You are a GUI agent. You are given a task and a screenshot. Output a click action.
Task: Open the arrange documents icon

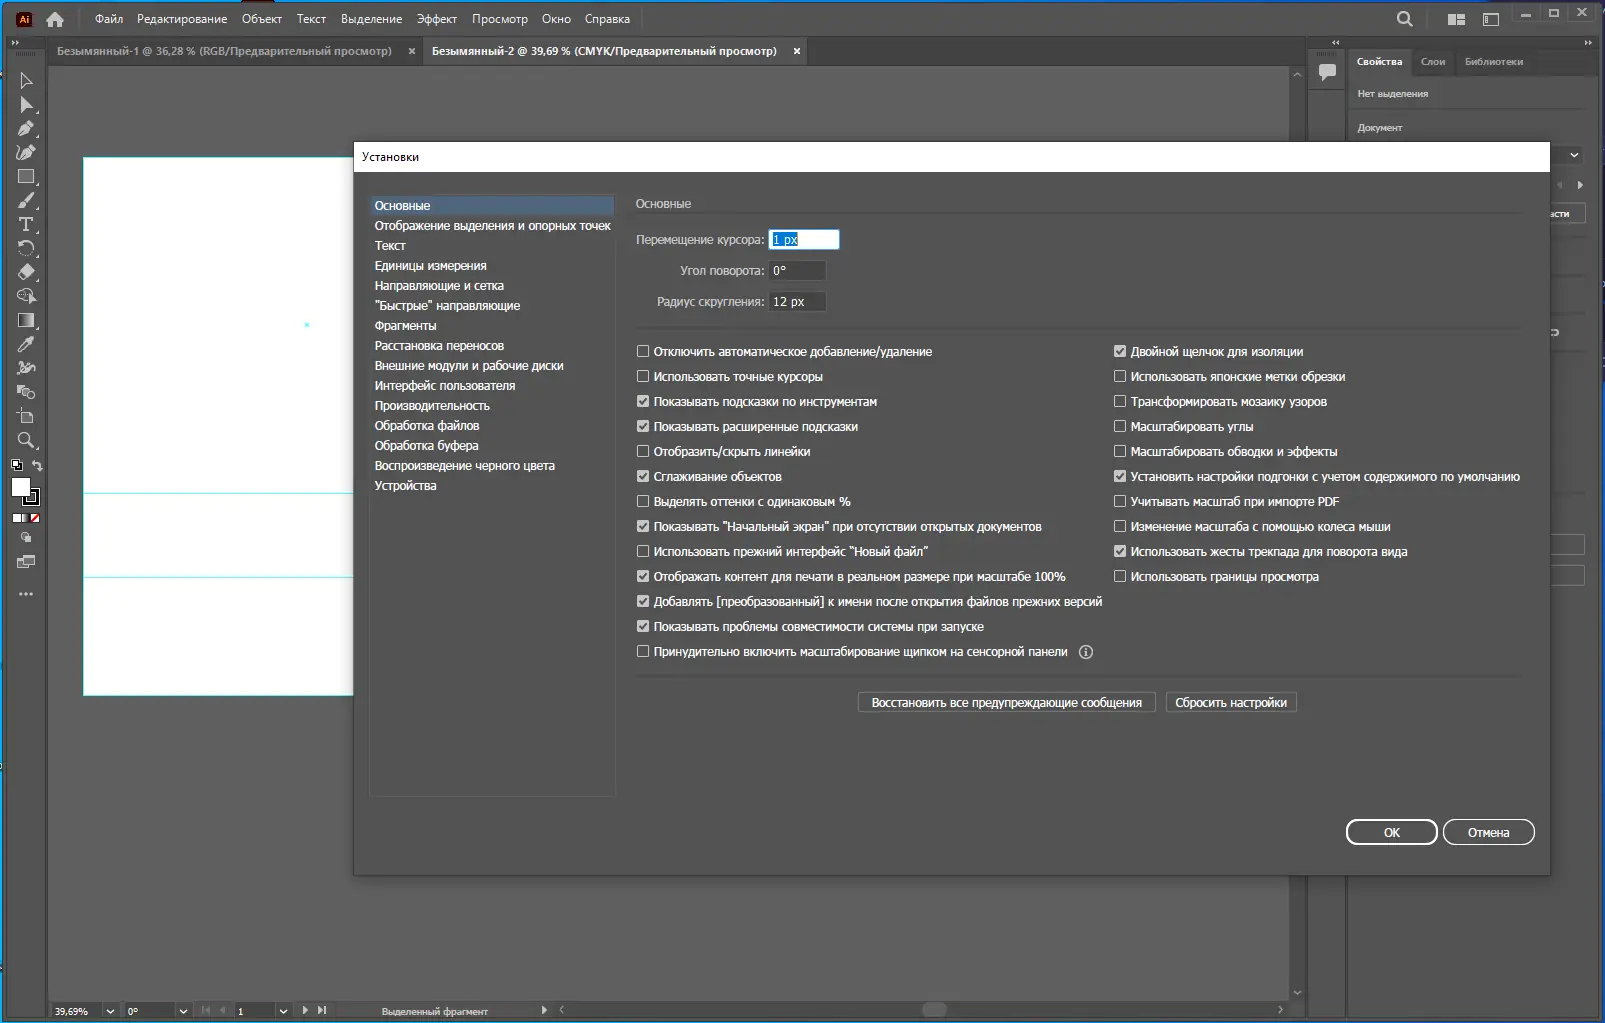point(1456,19)
